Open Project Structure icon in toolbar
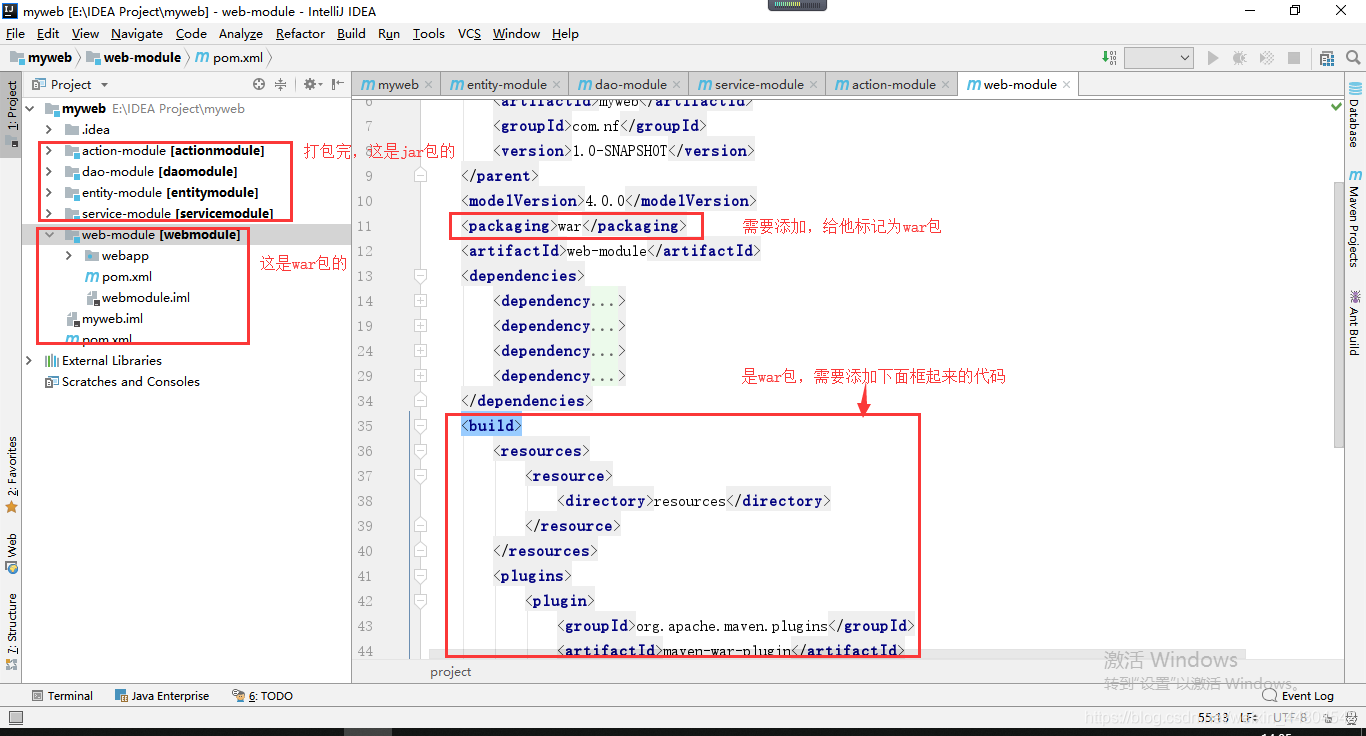 pos(1327,58)
